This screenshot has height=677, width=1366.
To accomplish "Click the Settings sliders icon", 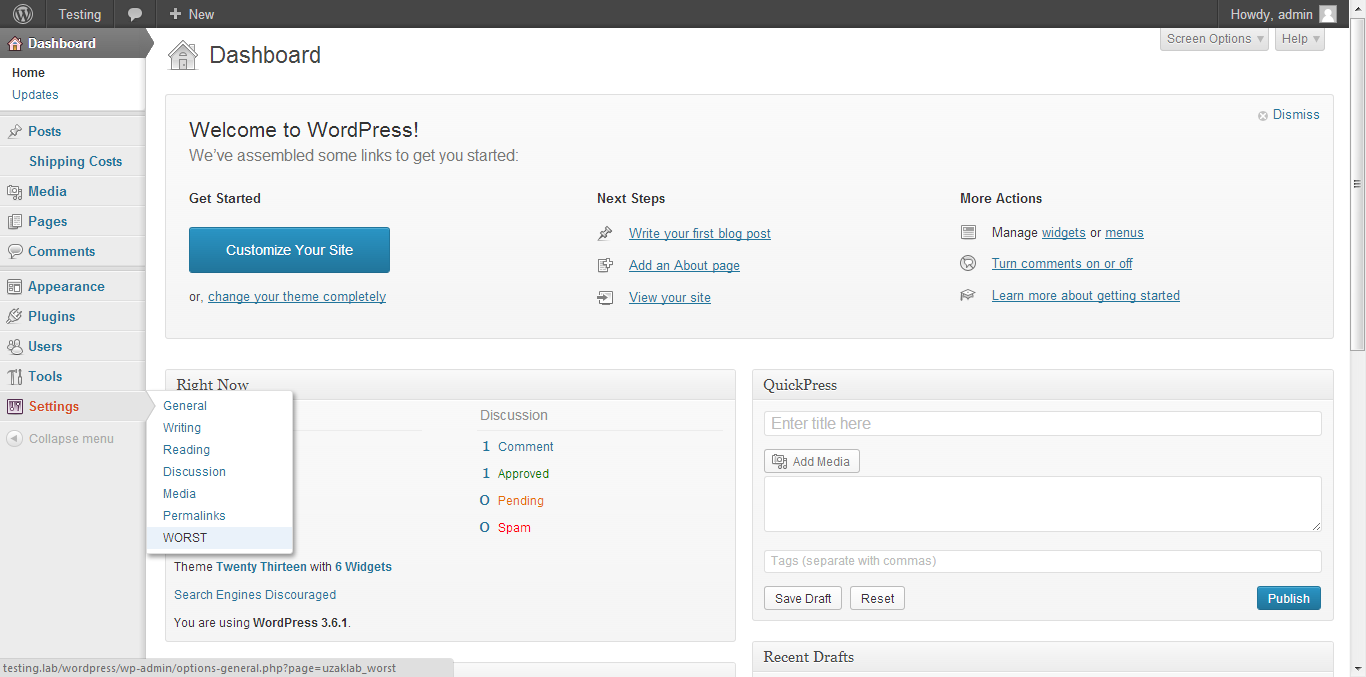I will point(14,406).
